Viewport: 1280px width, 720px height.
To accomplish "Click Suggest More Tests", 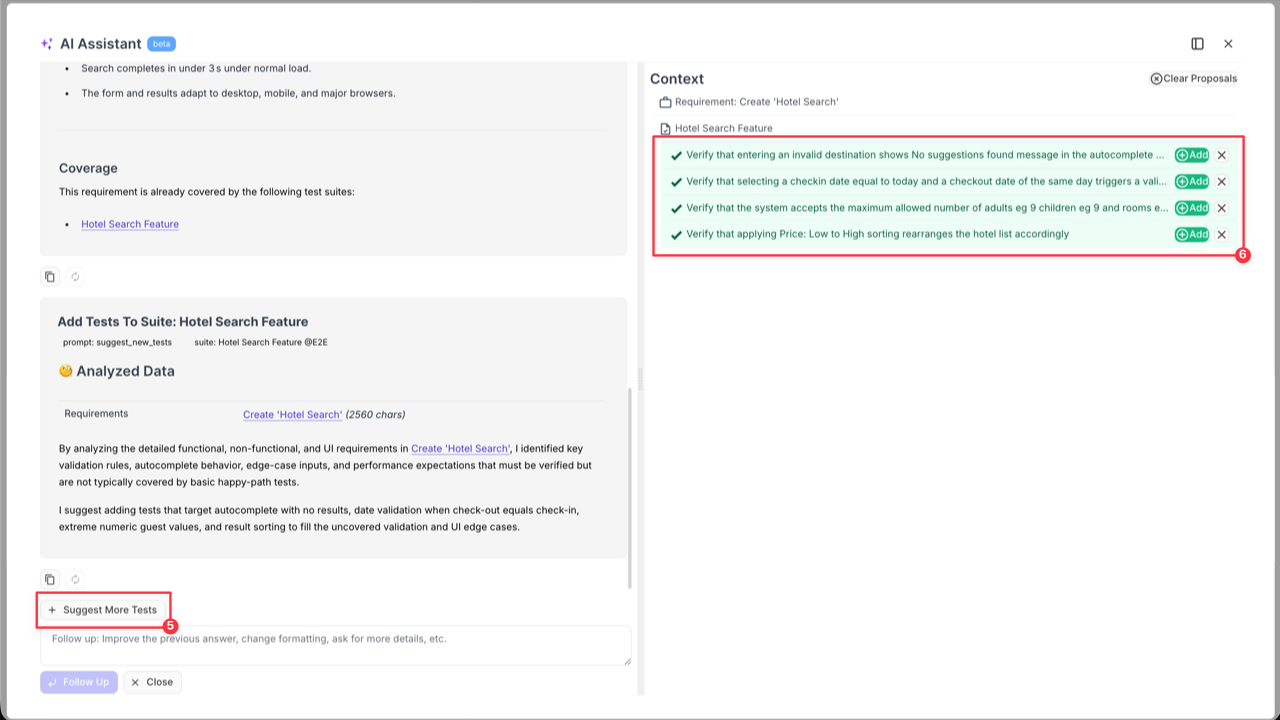I will pyautogui.click(x=103, y=609).
